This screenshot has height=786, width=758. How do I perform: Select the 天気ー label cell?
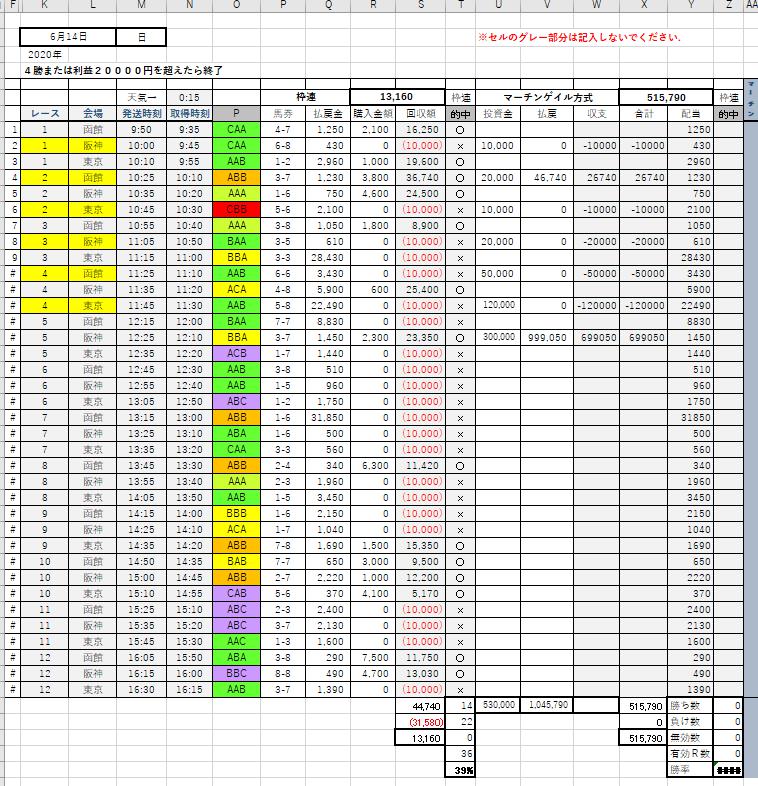141,97
